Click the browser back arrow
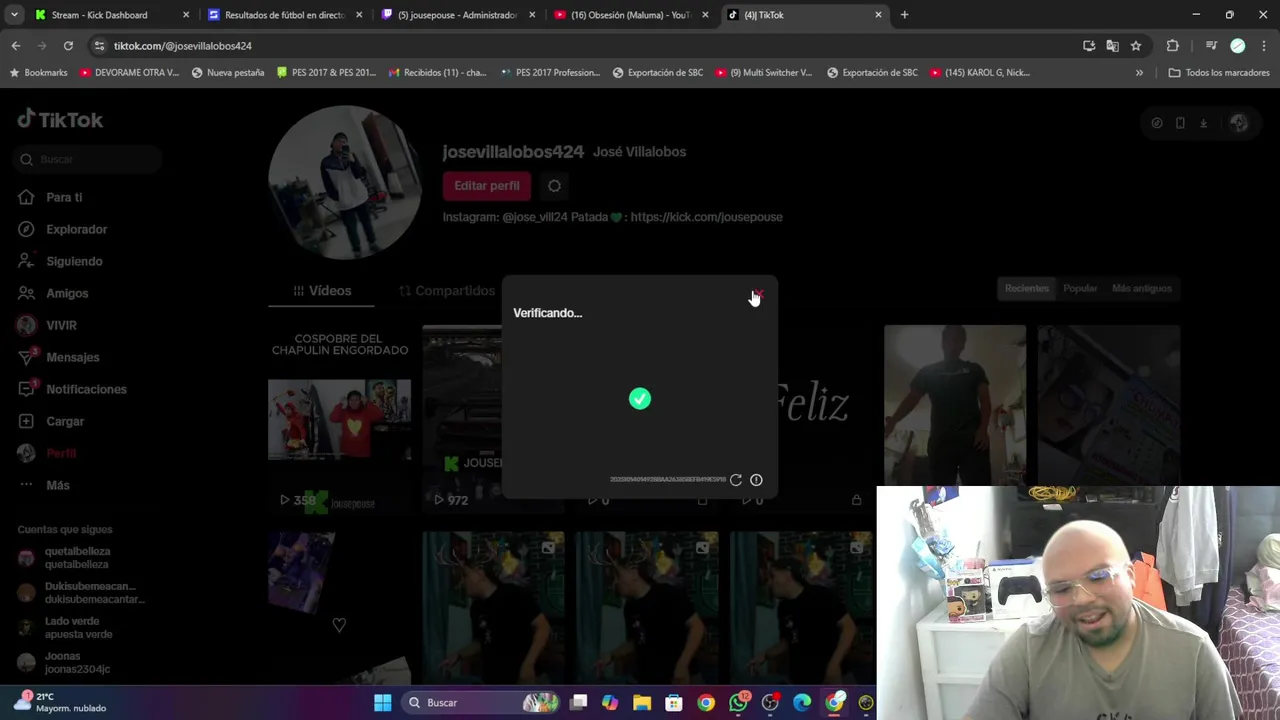 16,46
